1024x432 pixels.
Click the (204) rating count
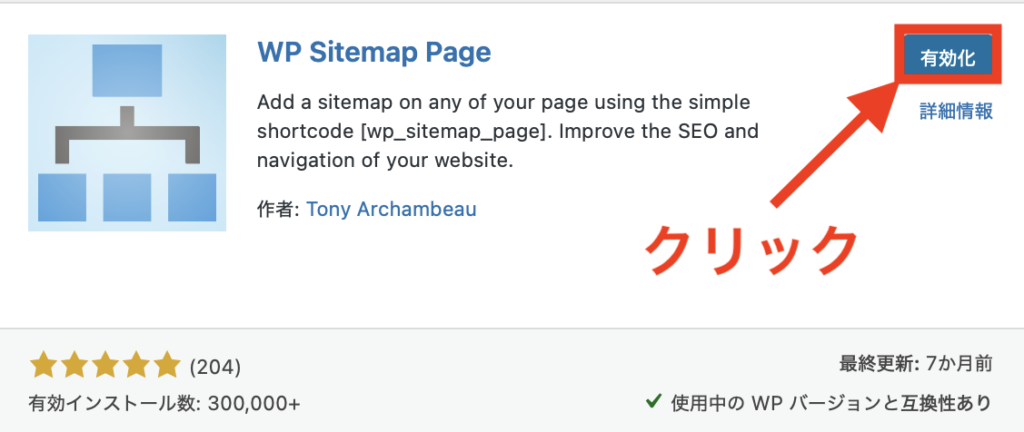215,366
